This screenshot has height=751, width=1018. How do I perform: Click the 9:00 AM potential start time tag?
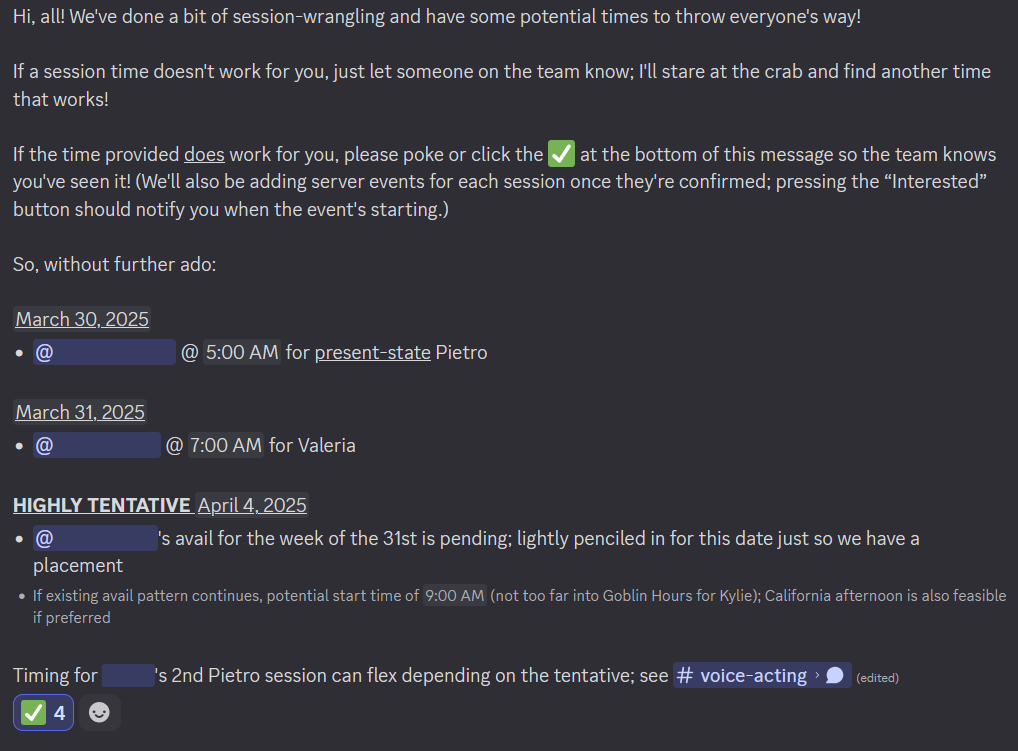coord(454,595)
